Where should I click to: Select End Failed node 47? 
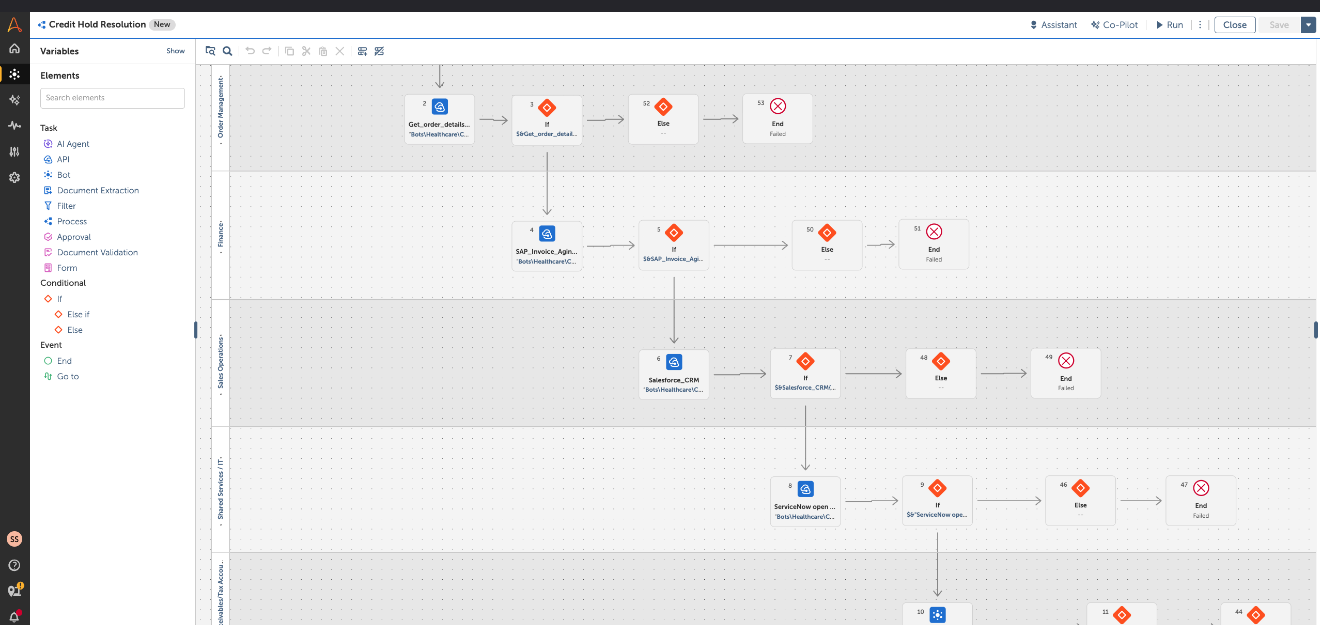pyautogui.click(x=1201, y=501)
